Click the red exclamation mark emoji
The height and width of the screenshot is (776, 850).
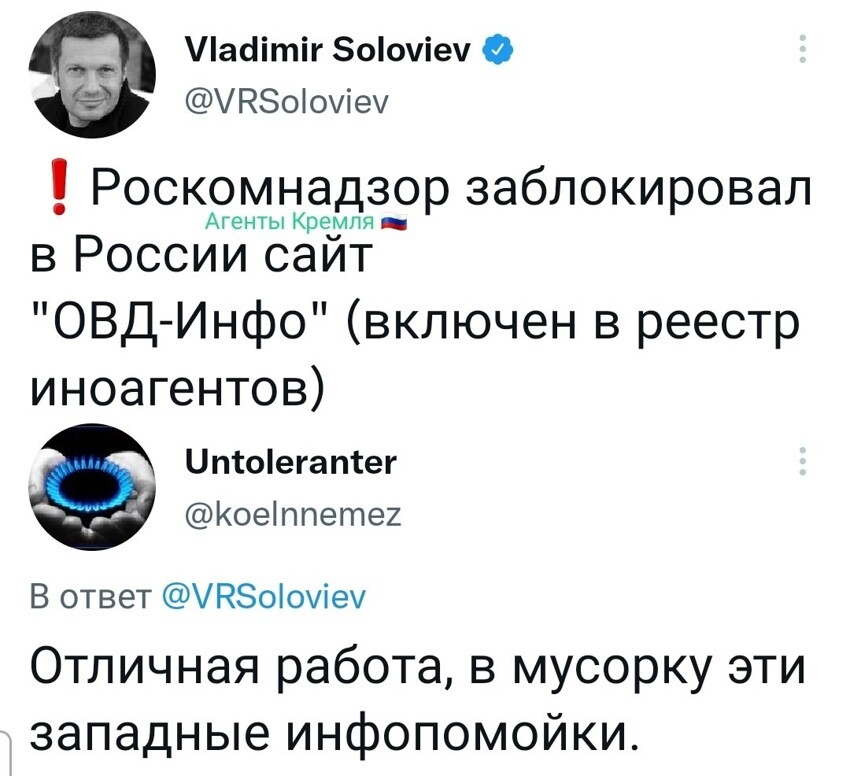59,187
